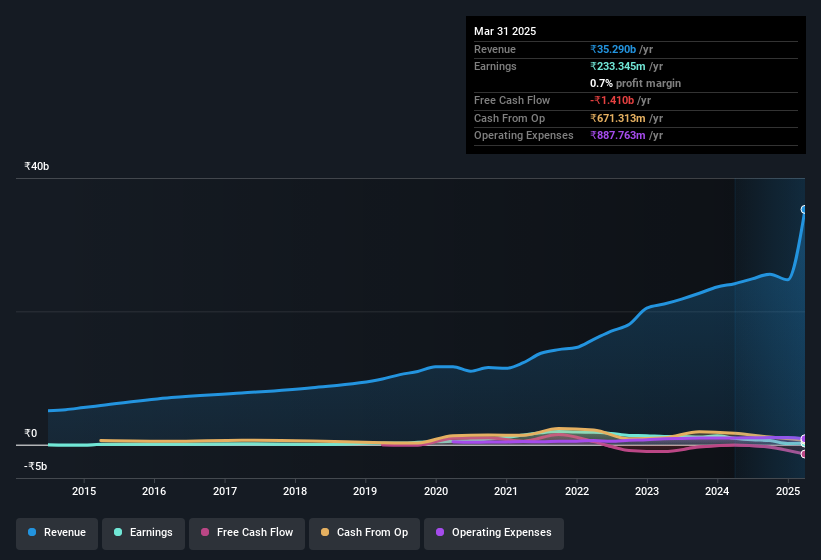Click the Cash From Op label in tooltip
821x560 pixels.
point(509,118)
